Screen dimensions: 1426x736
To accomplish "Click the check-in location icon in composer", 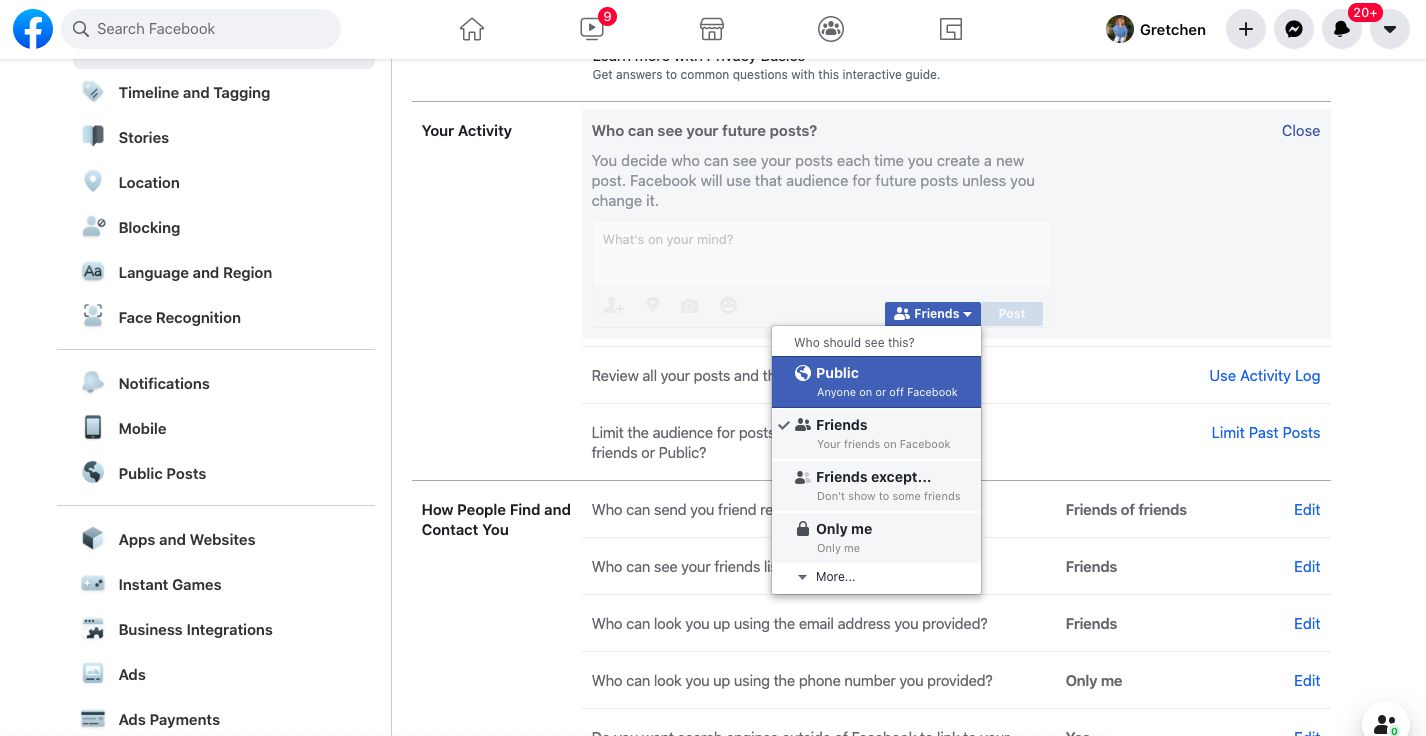I will (x=652, y=305).
